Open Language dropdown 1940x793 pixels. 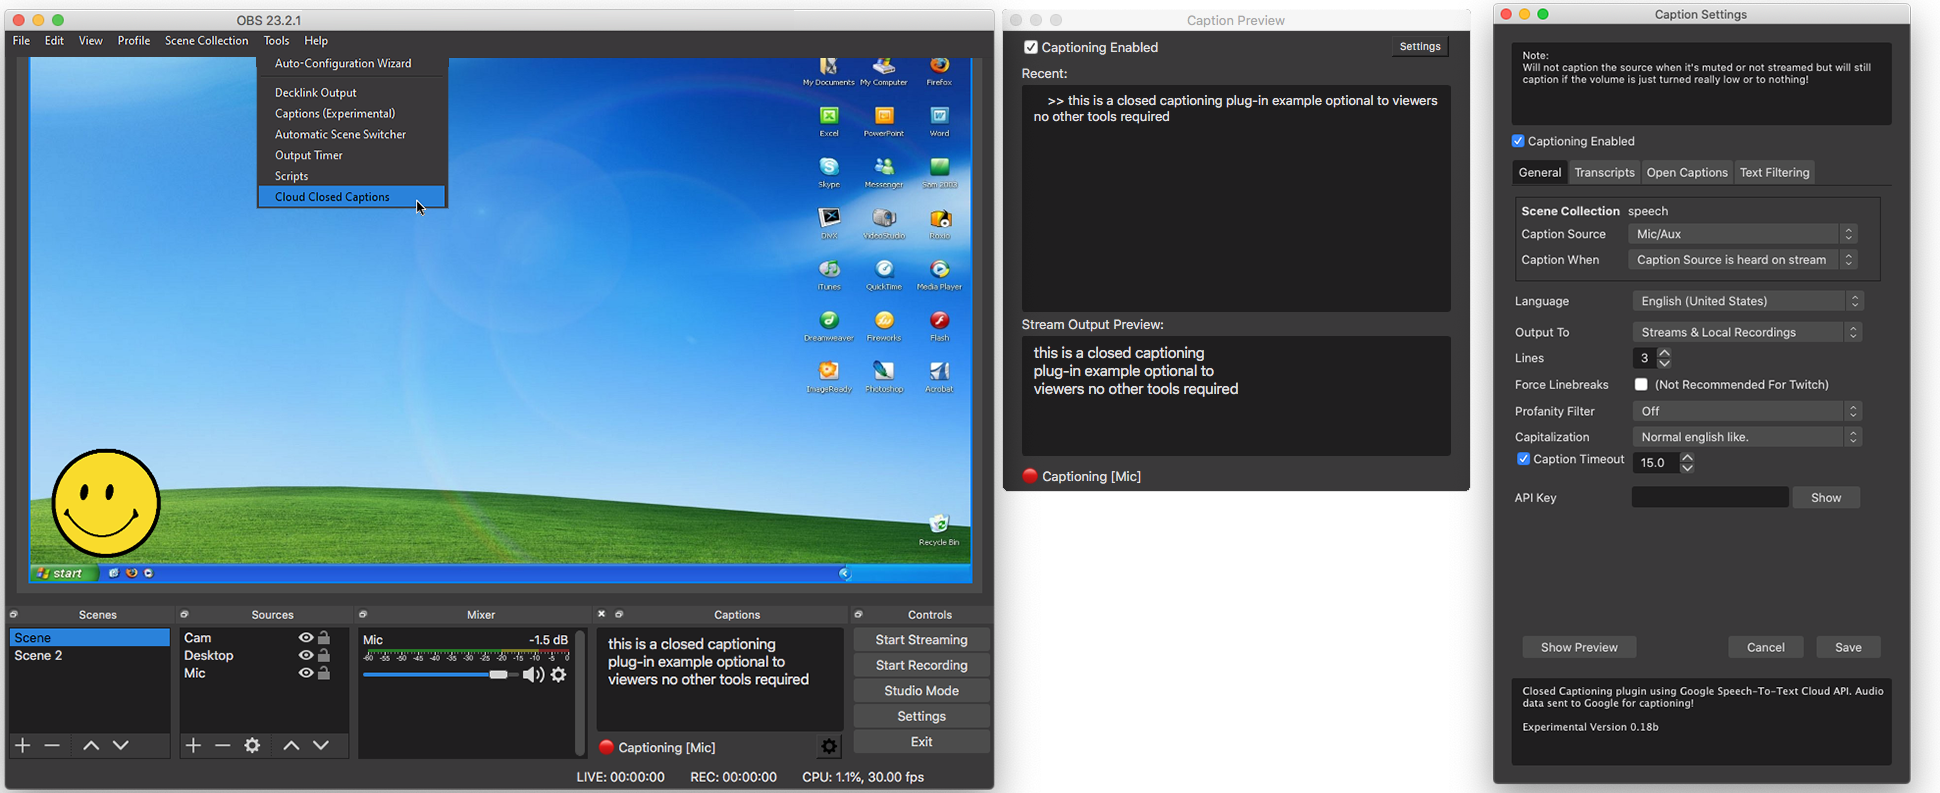[1747, 301]
